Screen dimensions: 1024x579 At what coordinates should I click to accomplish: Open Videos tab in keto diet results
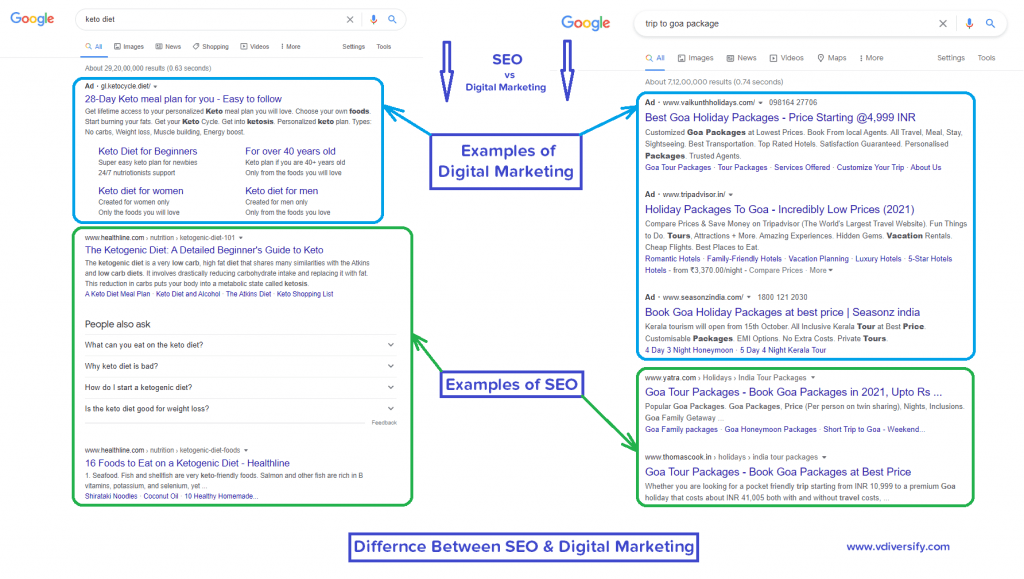255,47
